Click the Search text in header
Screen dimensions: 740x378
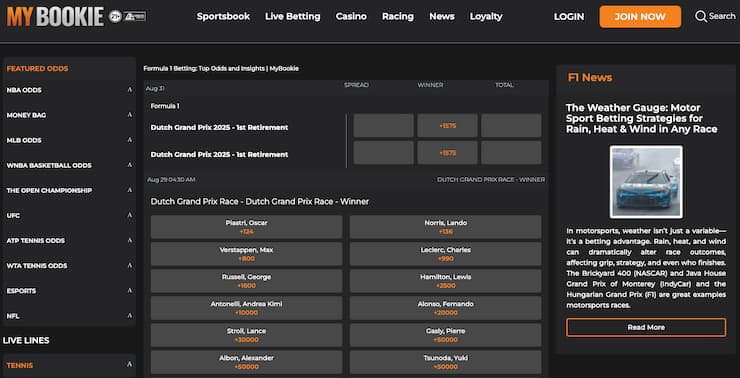[x=722, y=16]
